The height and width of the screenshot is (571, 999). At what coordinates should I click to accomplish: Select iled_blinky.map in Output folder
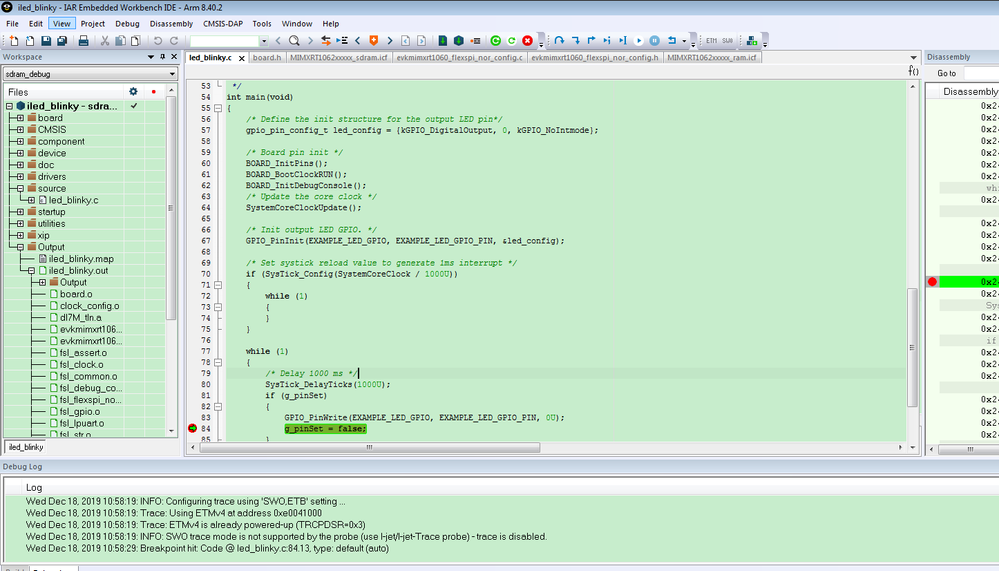coord(81,259)
